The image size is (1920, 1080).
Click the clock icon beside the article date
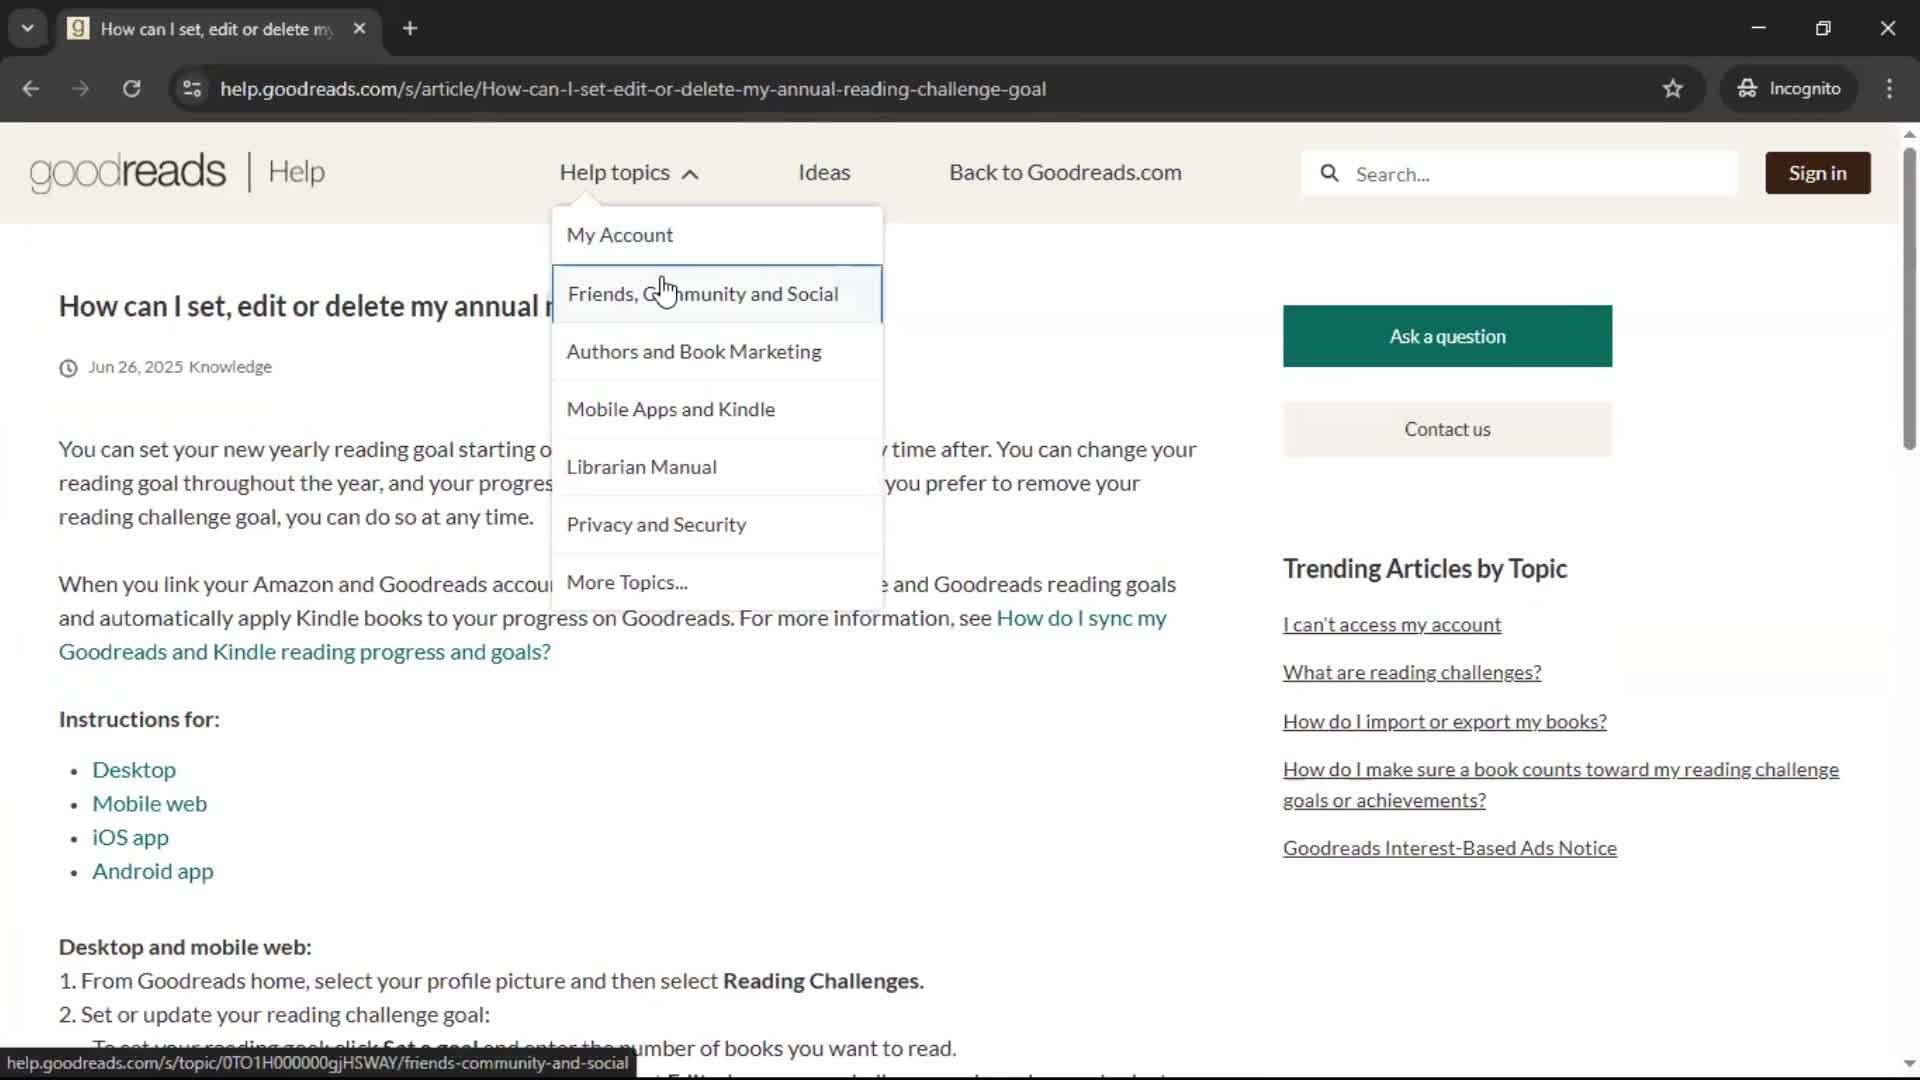tap(68, 368)
